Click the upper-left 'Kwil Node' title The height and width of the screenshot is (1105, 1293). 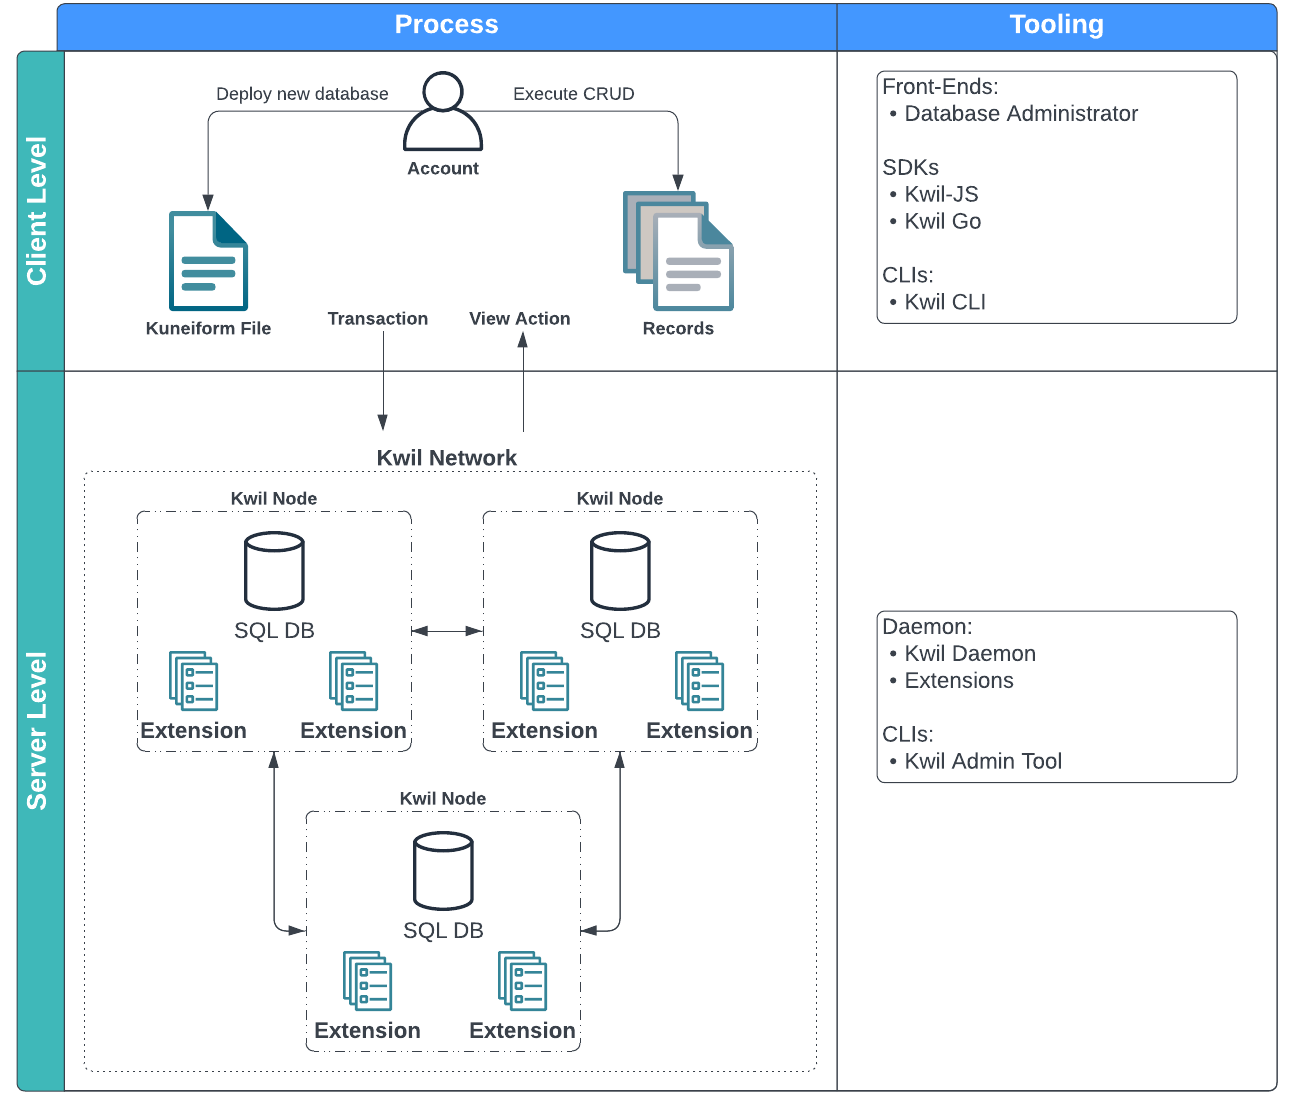tap(274, 498)
